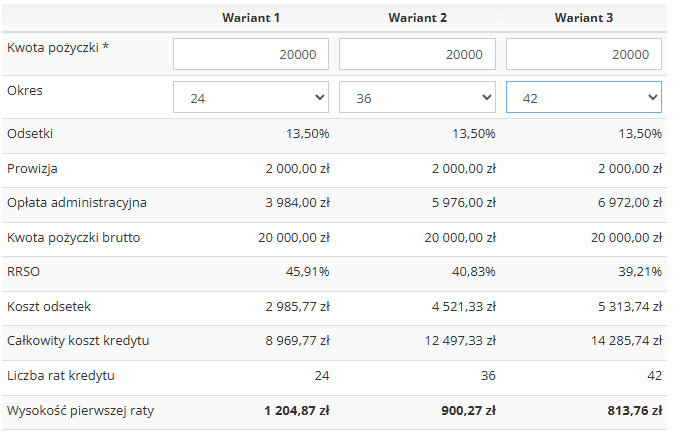Viewport: 681px width, 435px height.
Task: Click the Wariant 1 Prowizja value 2 000,00 zł
Action: point(298,168)
